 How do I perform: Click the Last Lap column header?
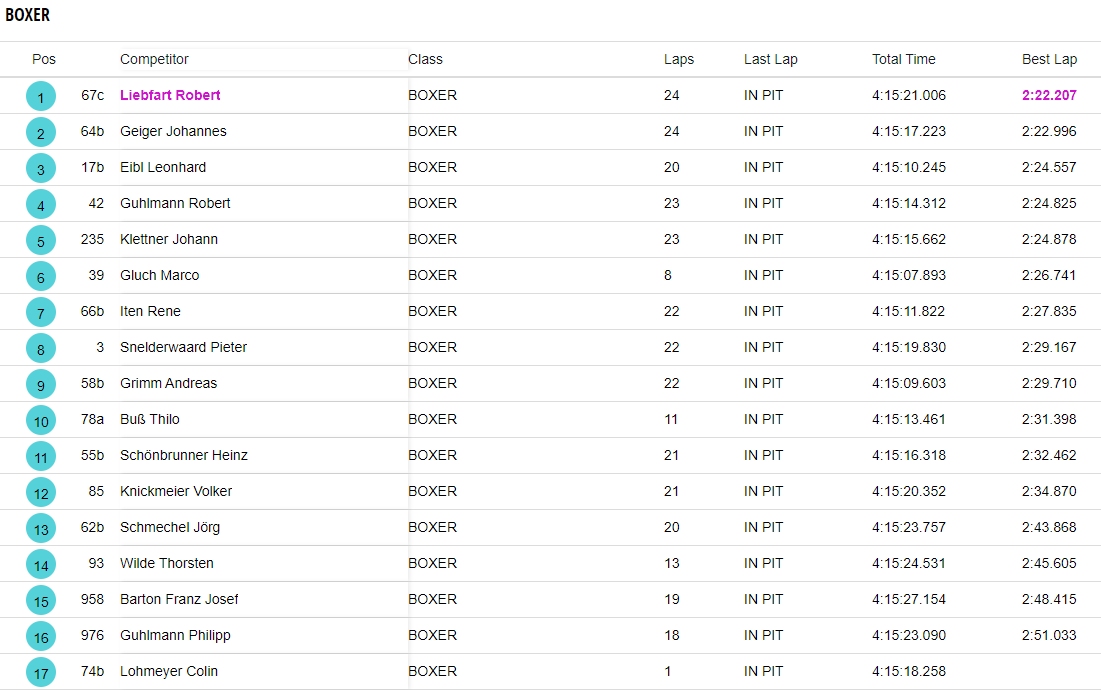[x=770, y=59]
